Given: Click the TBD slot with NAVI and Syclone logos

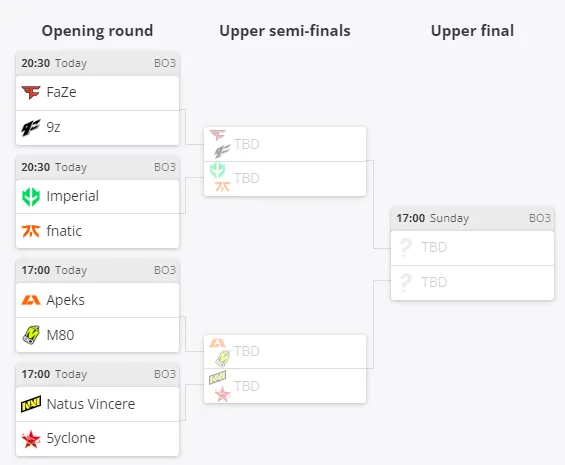Looking at the screenshot, I should tap(285, 386).
